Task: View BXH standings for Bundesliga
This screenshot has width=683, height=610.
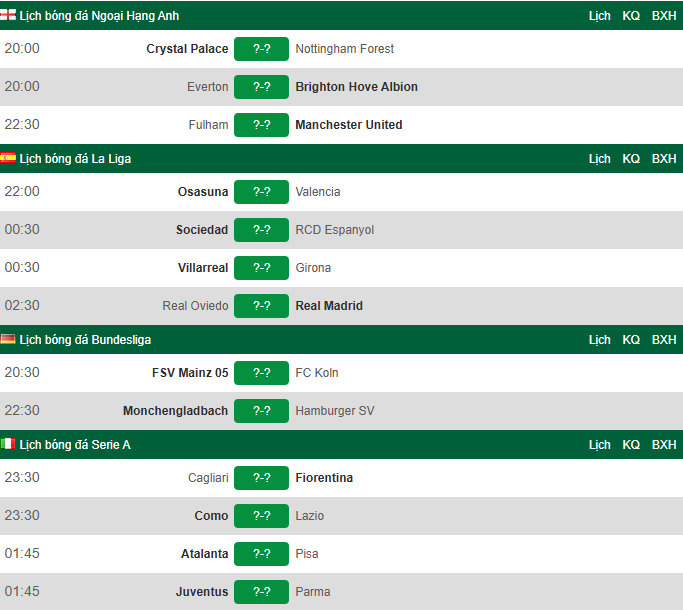Action: tap(664, 339)
